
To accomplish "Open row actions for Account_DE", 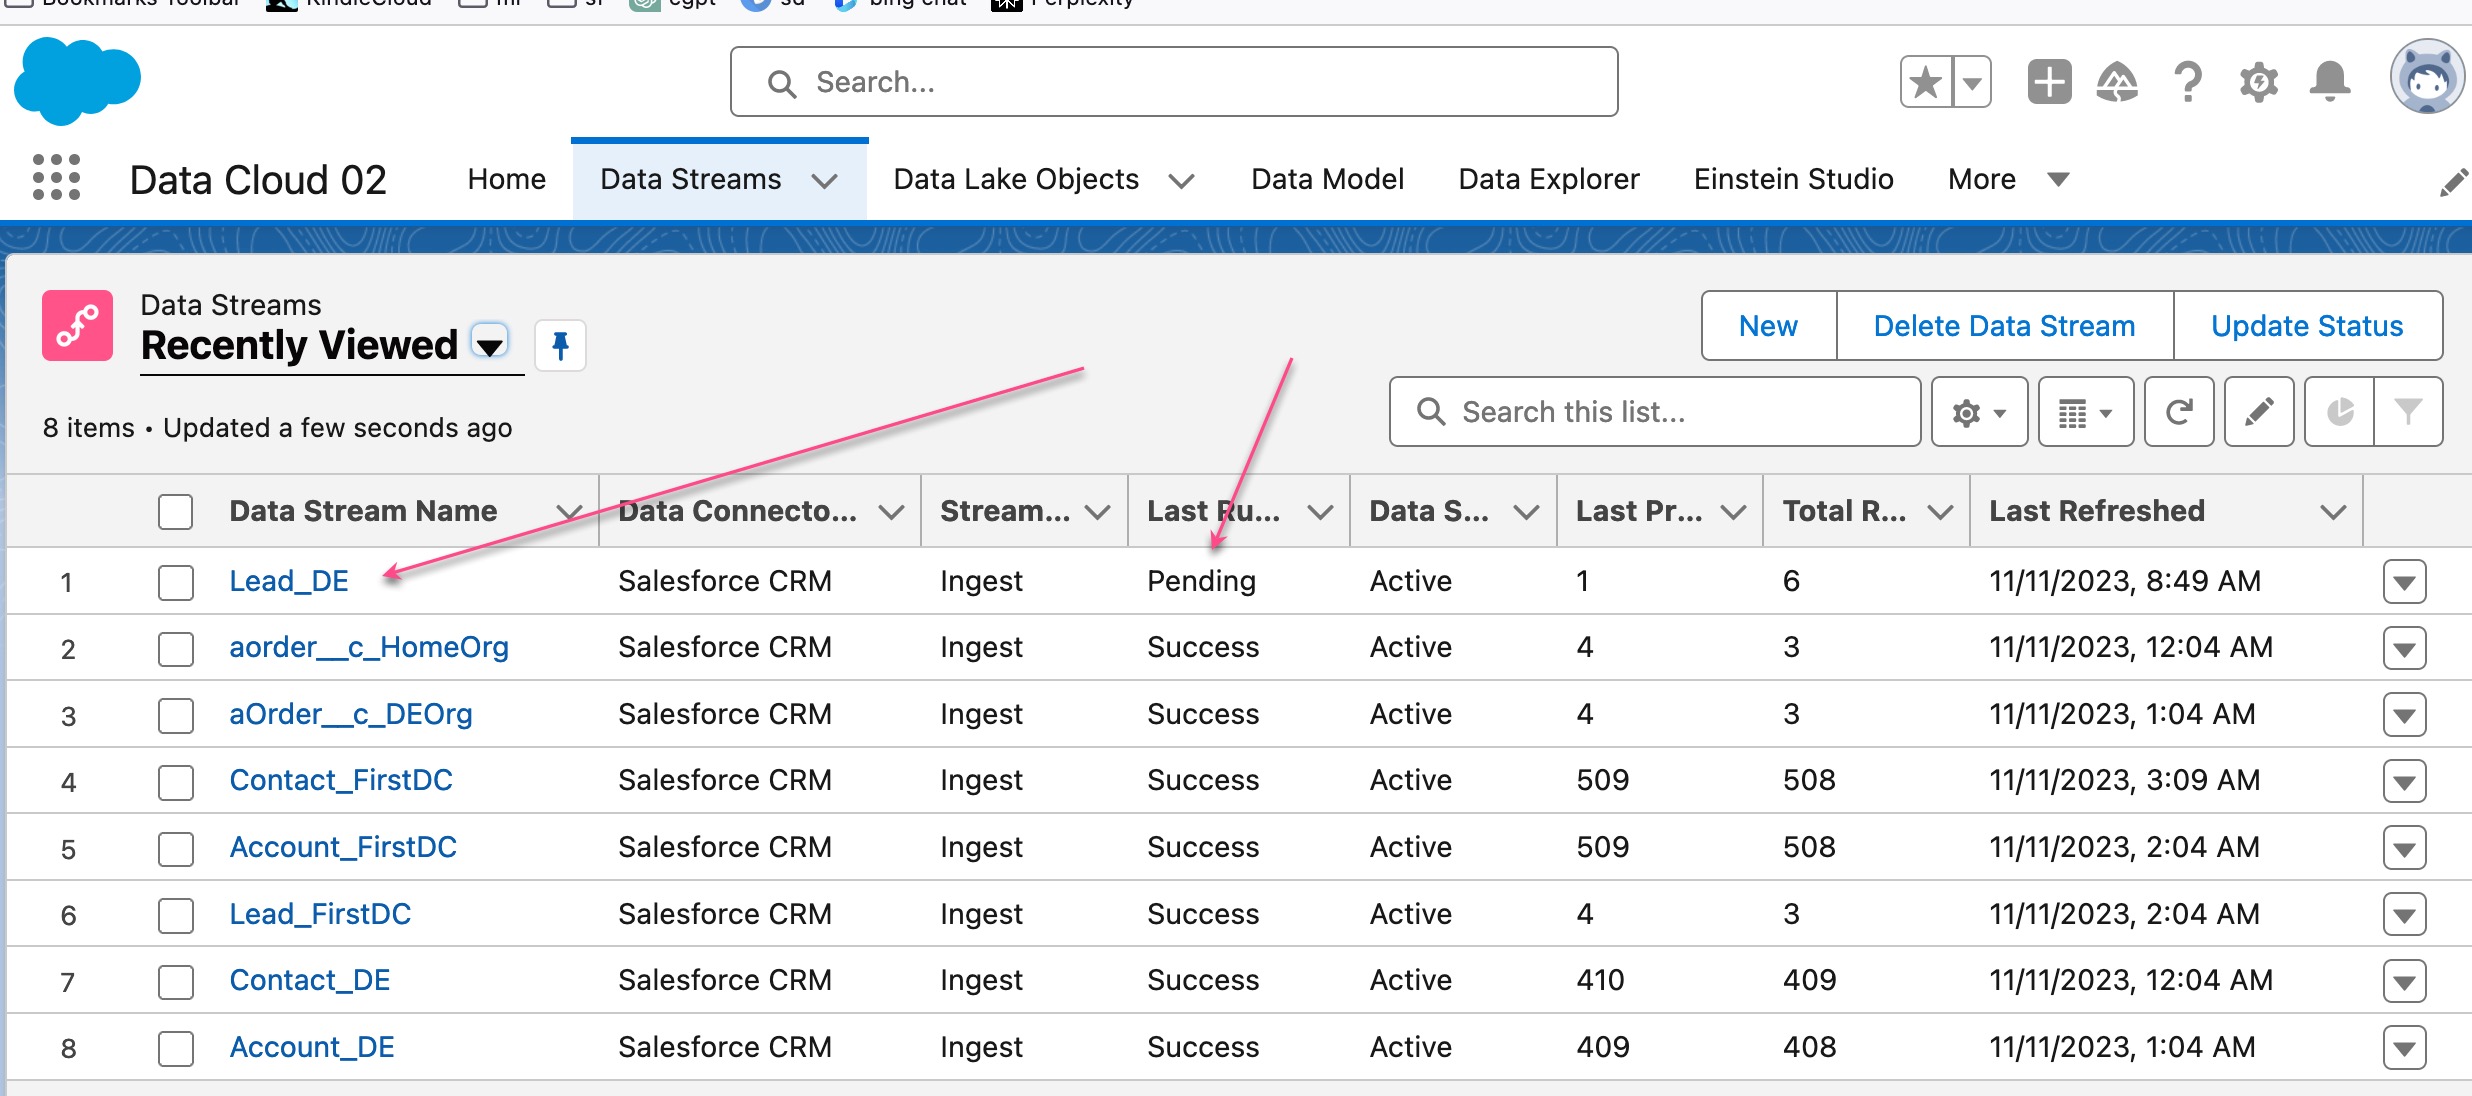I will click(2404, 1049).
